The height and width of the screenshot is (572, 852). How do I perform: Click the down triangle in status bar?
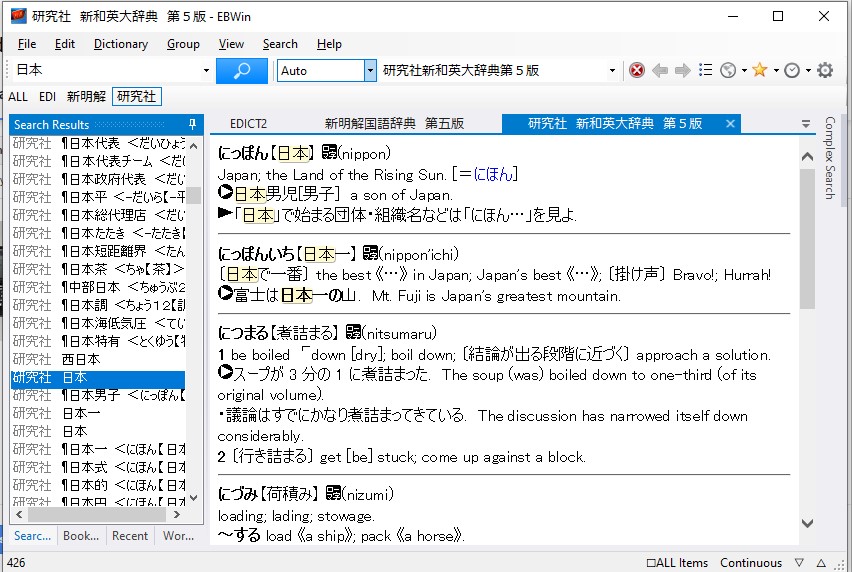point(799,563)
